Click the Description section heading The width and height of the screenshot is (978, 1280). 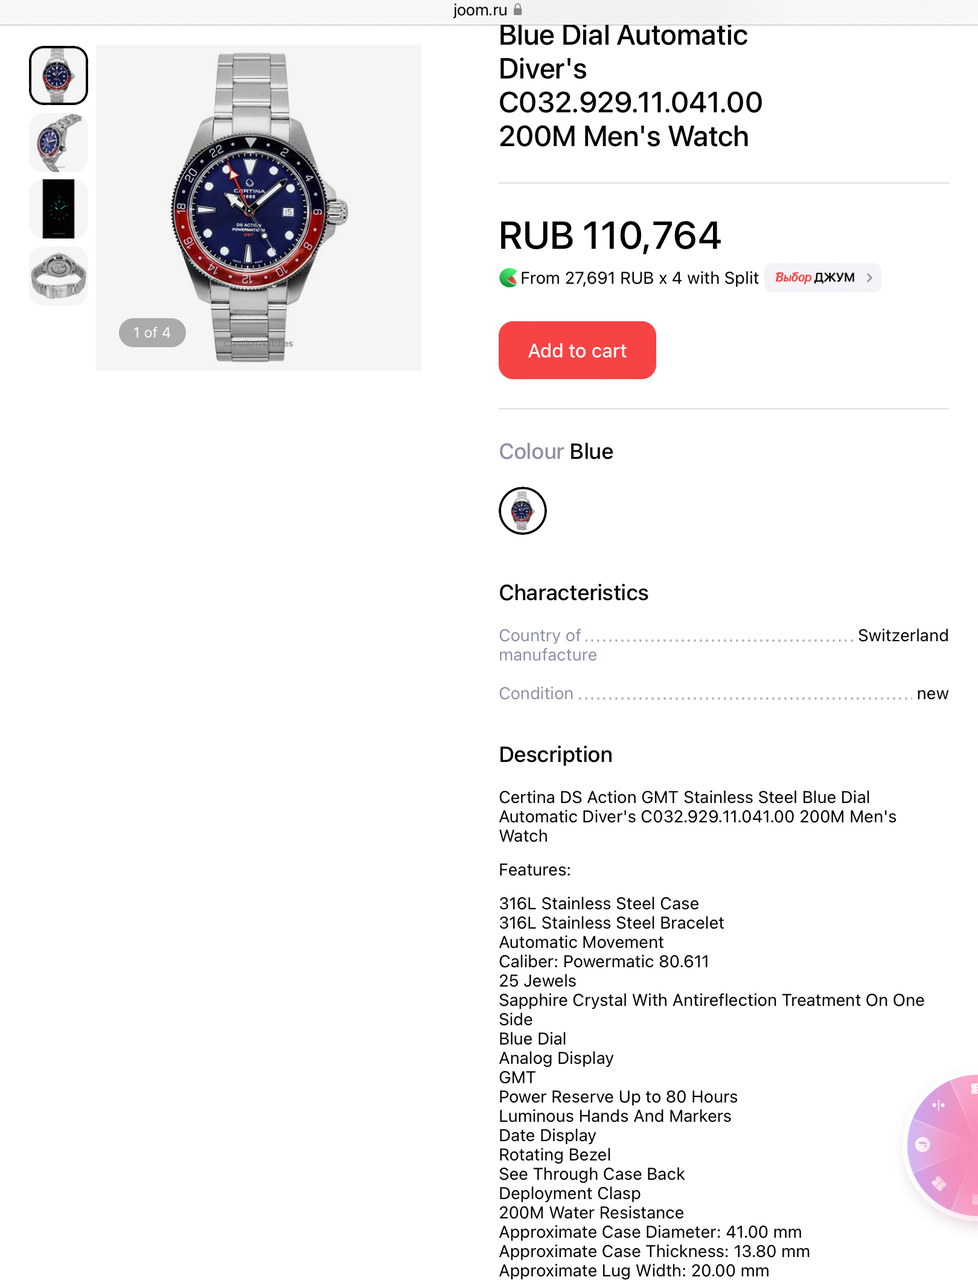pos(555,755)
